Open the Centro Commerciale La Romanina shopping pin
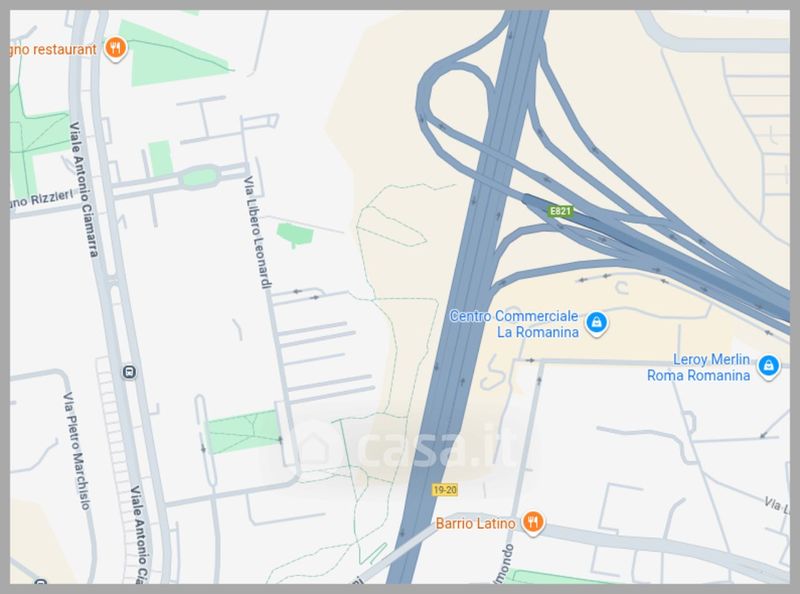This screenshot has height=594, width=800. pos(596,324)
